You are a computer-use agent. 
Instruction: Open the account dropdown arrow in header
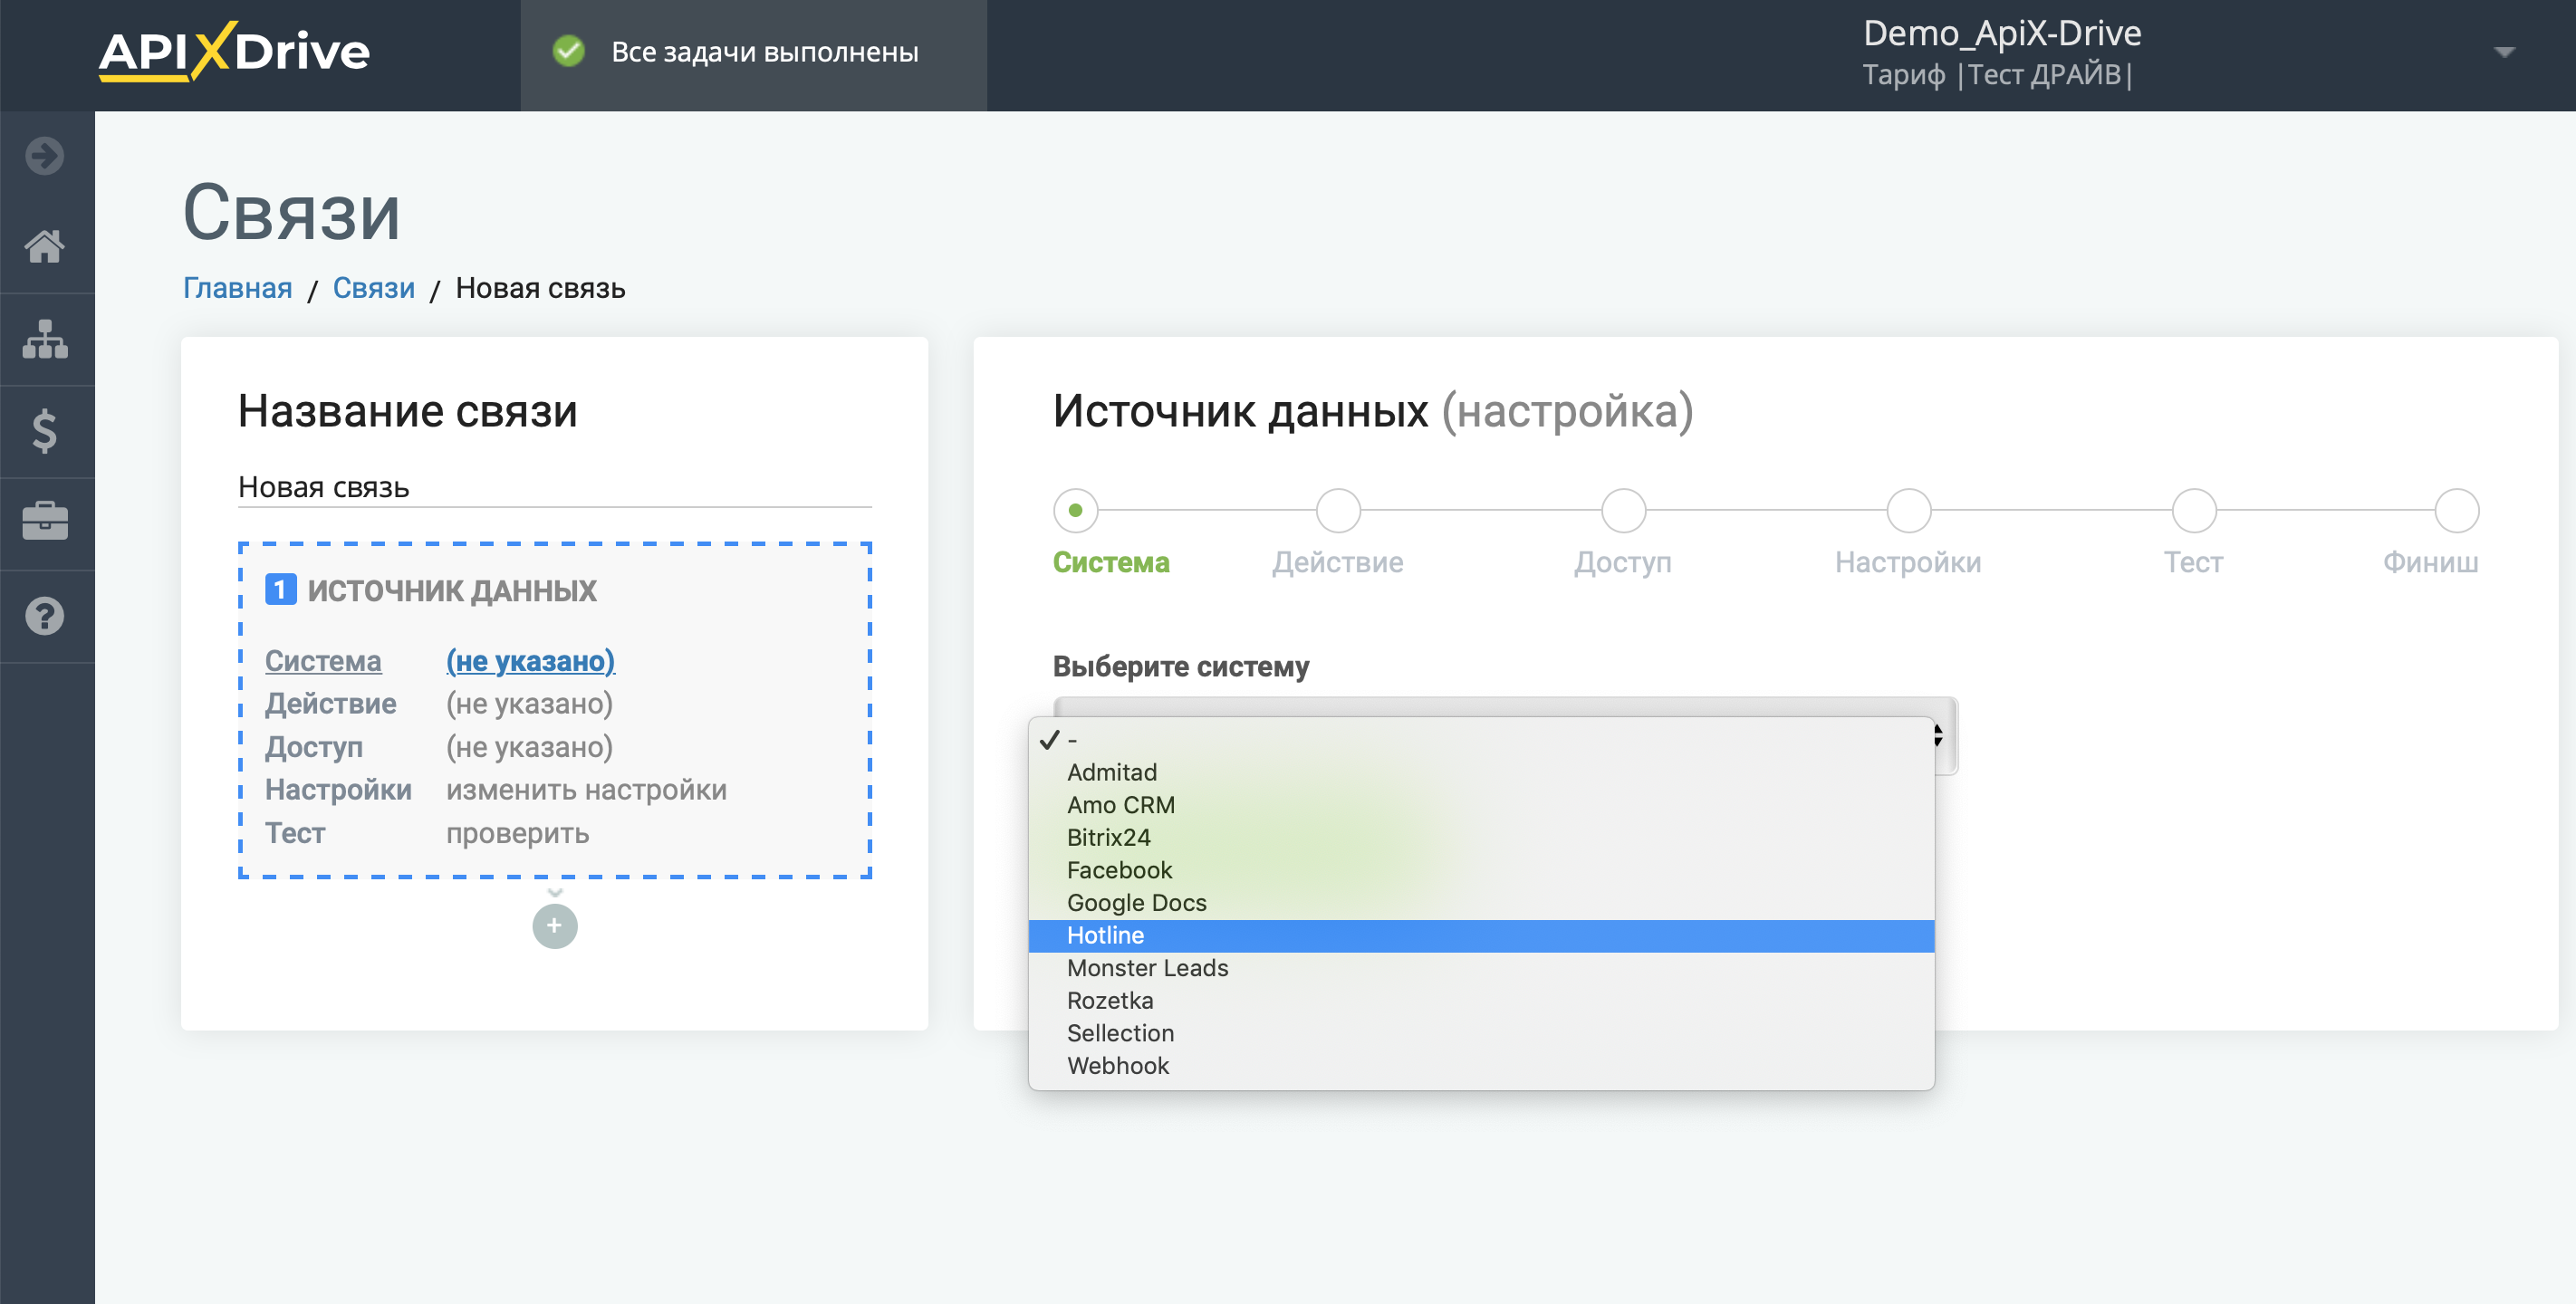click(x=2504, y=52)
